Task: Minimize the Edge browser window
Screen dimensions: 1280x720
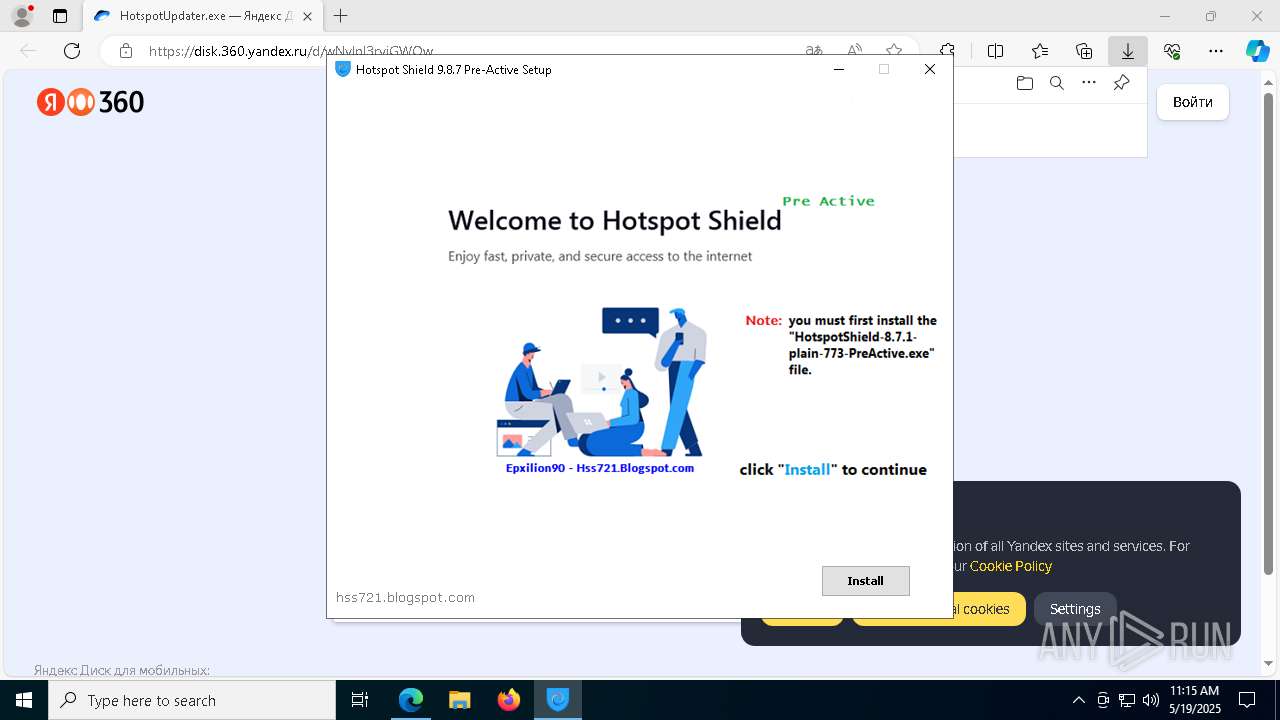Action: pyautogui.click(x=1165, y=16)
